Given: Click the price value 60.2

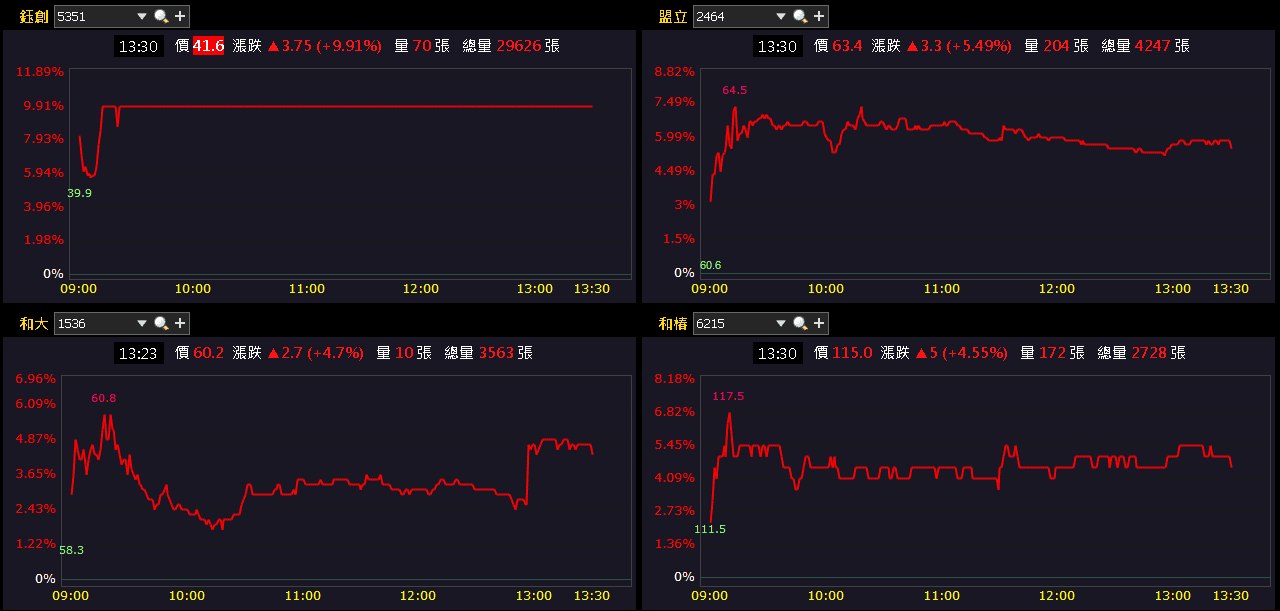Looking at the screenshot, I should coord(208,353).
